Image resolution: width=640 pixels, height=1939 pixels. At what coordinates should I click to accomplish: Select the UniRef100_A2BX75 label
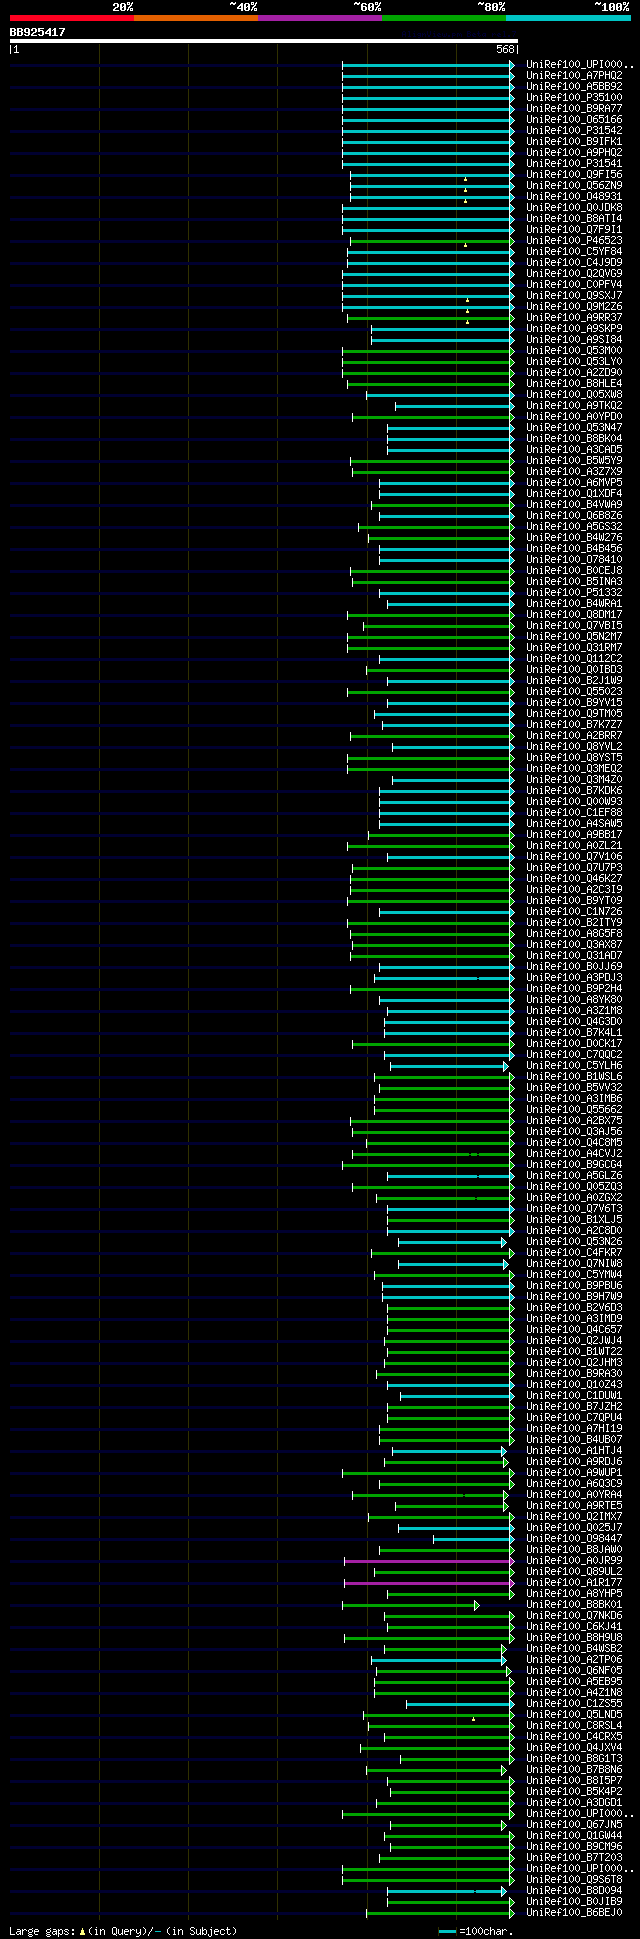574,1120
